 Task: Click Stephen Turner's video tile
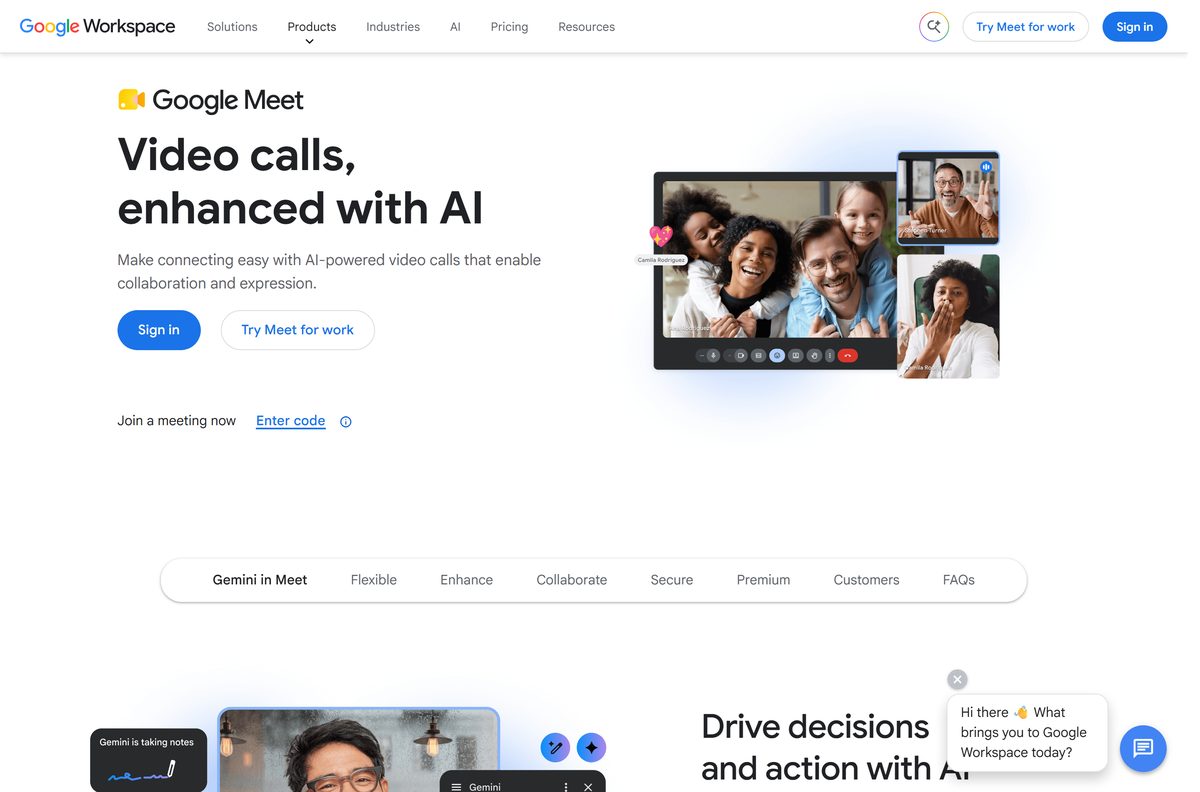point(947,198)
